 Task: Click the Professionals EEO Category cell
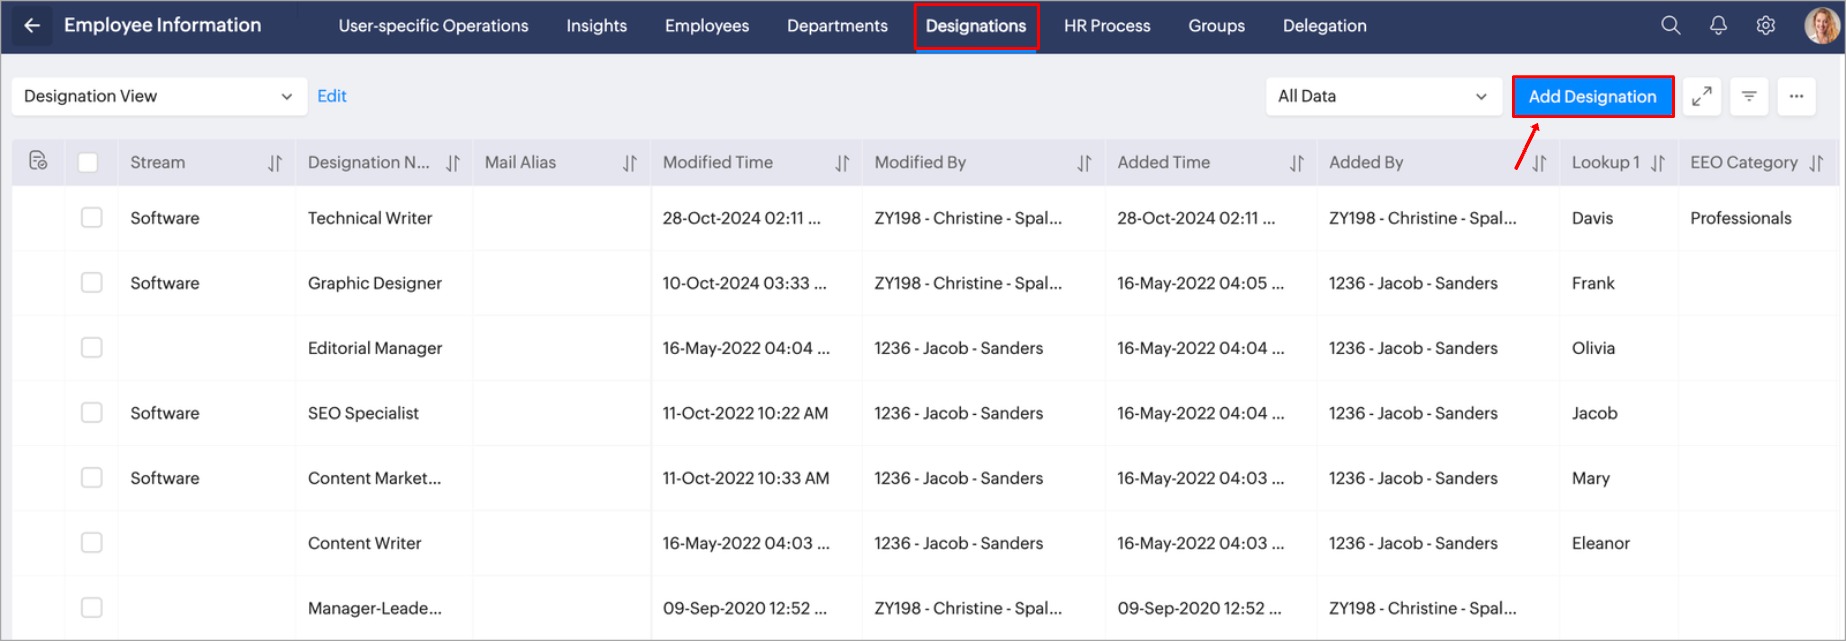pyautogui.click(x=1741, y=218)
